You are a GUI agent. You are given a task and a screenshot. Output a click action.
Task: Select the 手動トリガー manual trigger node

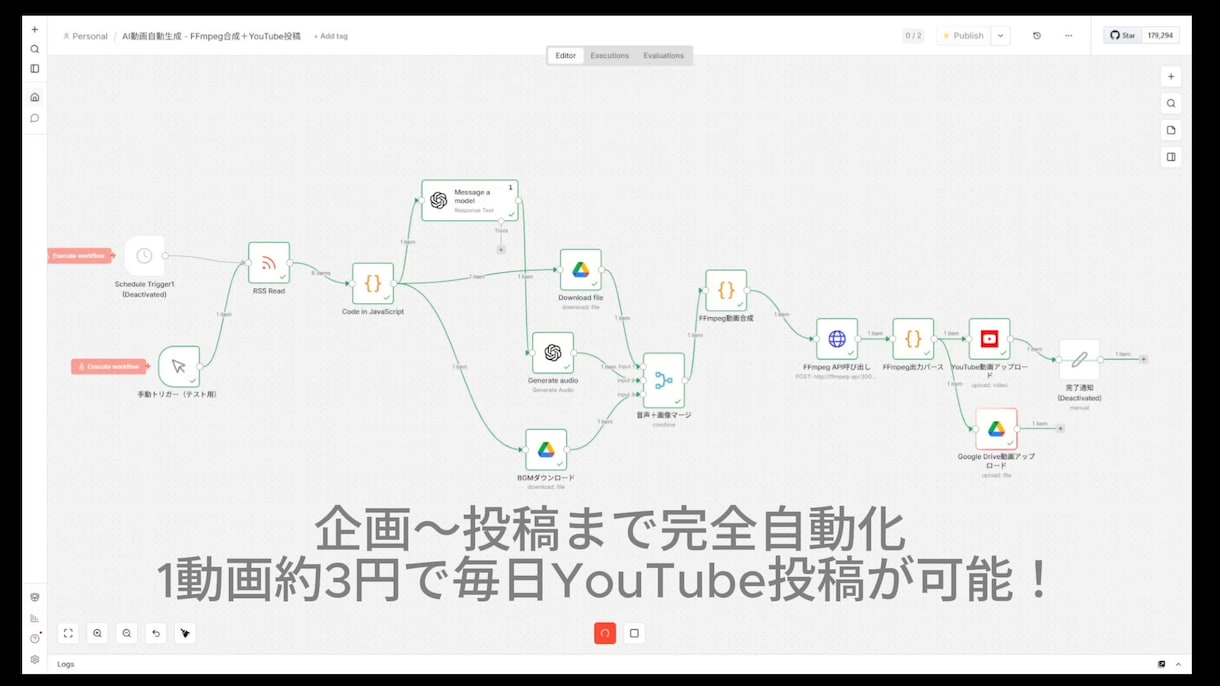[x=179, y=367]
